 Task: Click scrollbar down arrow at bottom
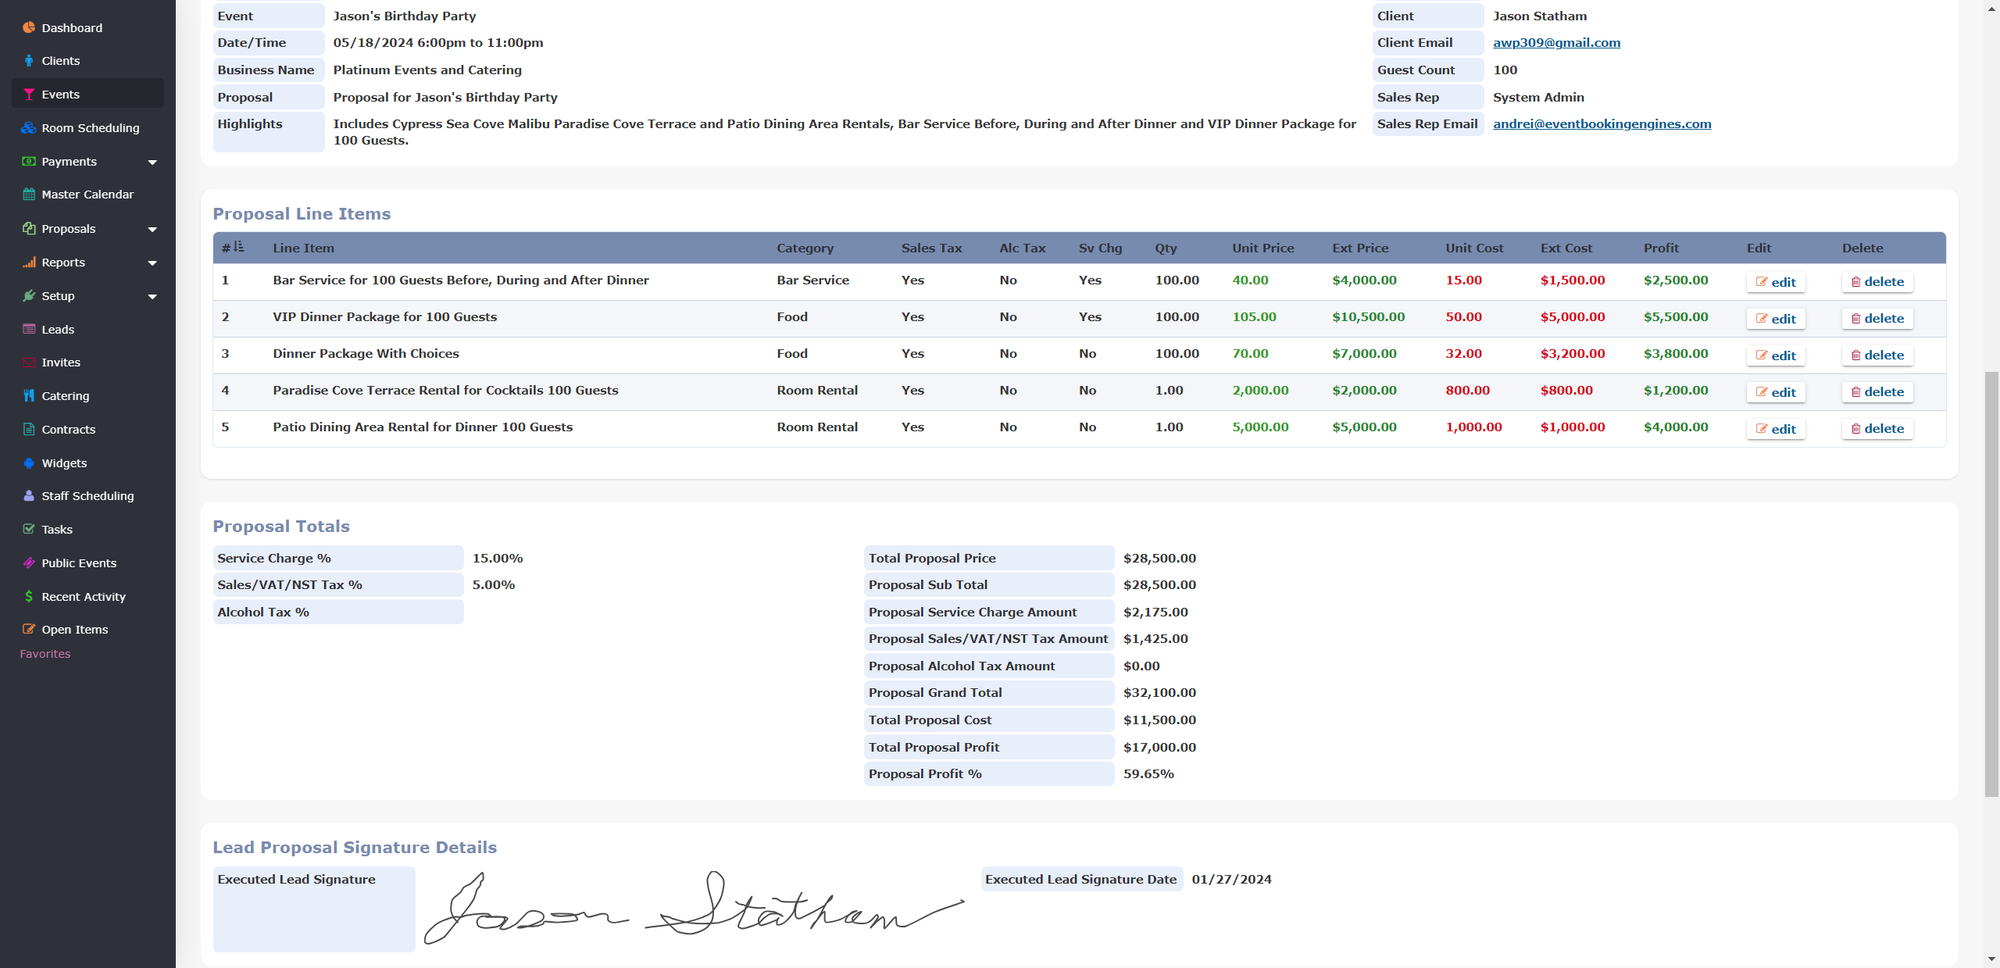1991,960
